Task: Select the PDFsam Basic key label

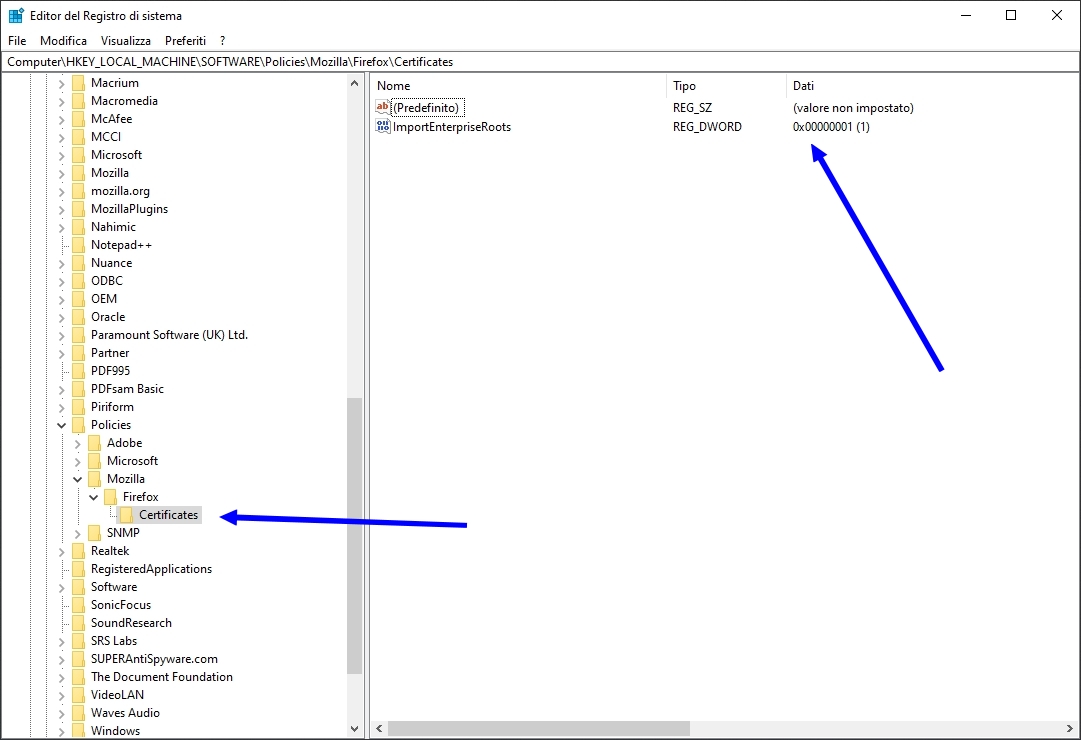Action: [x=128, y=389]
